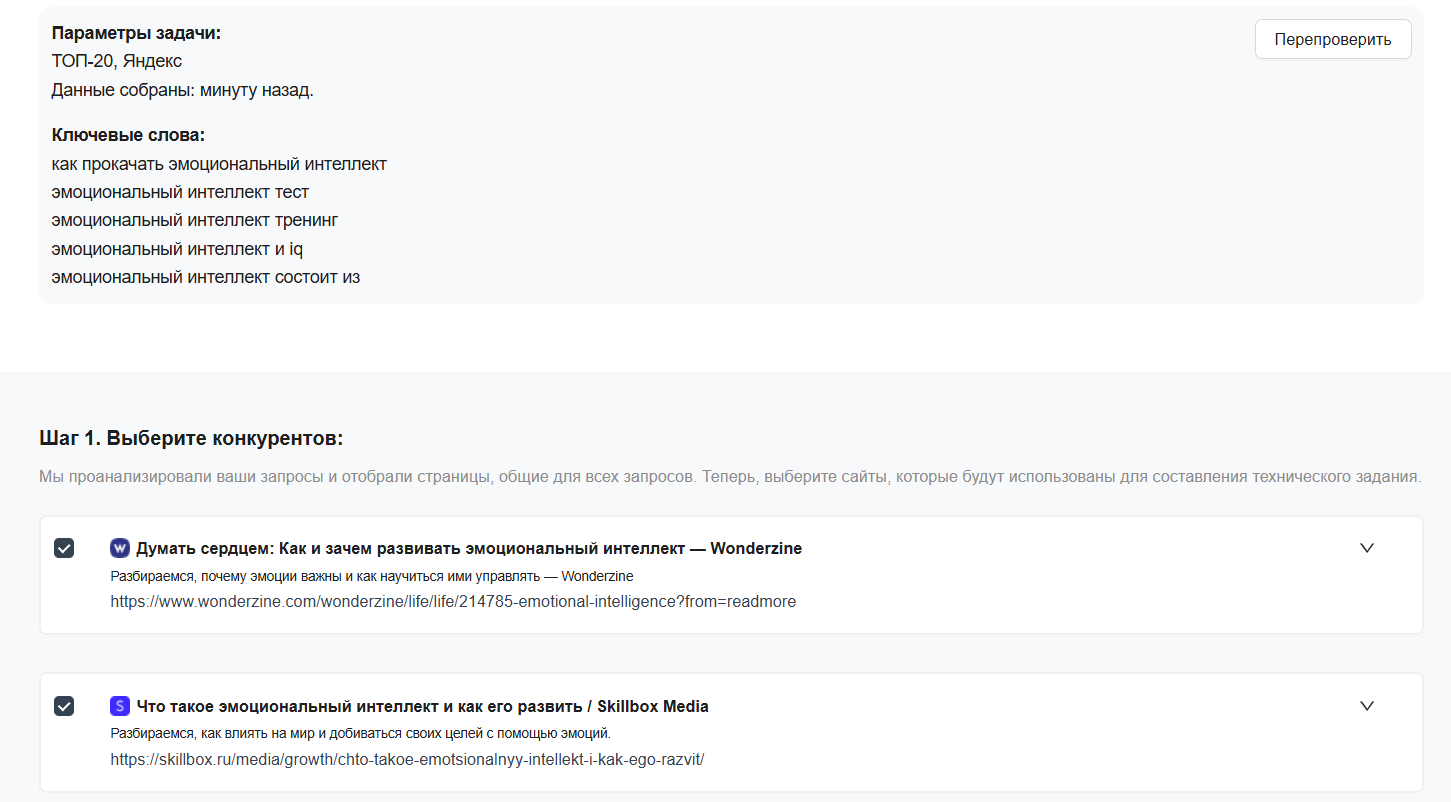
Task: Uncheck the Wonderzine competitor checkbox
Action: 64,548
